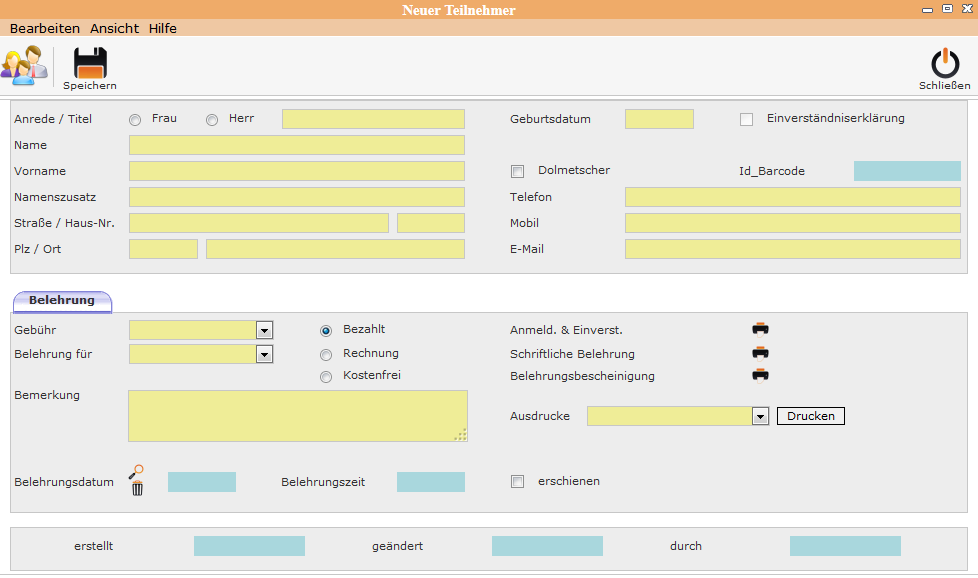The height and width of the screenshot is (578, 978).
Task: Print the Schriftliche Belehrung document
Action: 761,353
